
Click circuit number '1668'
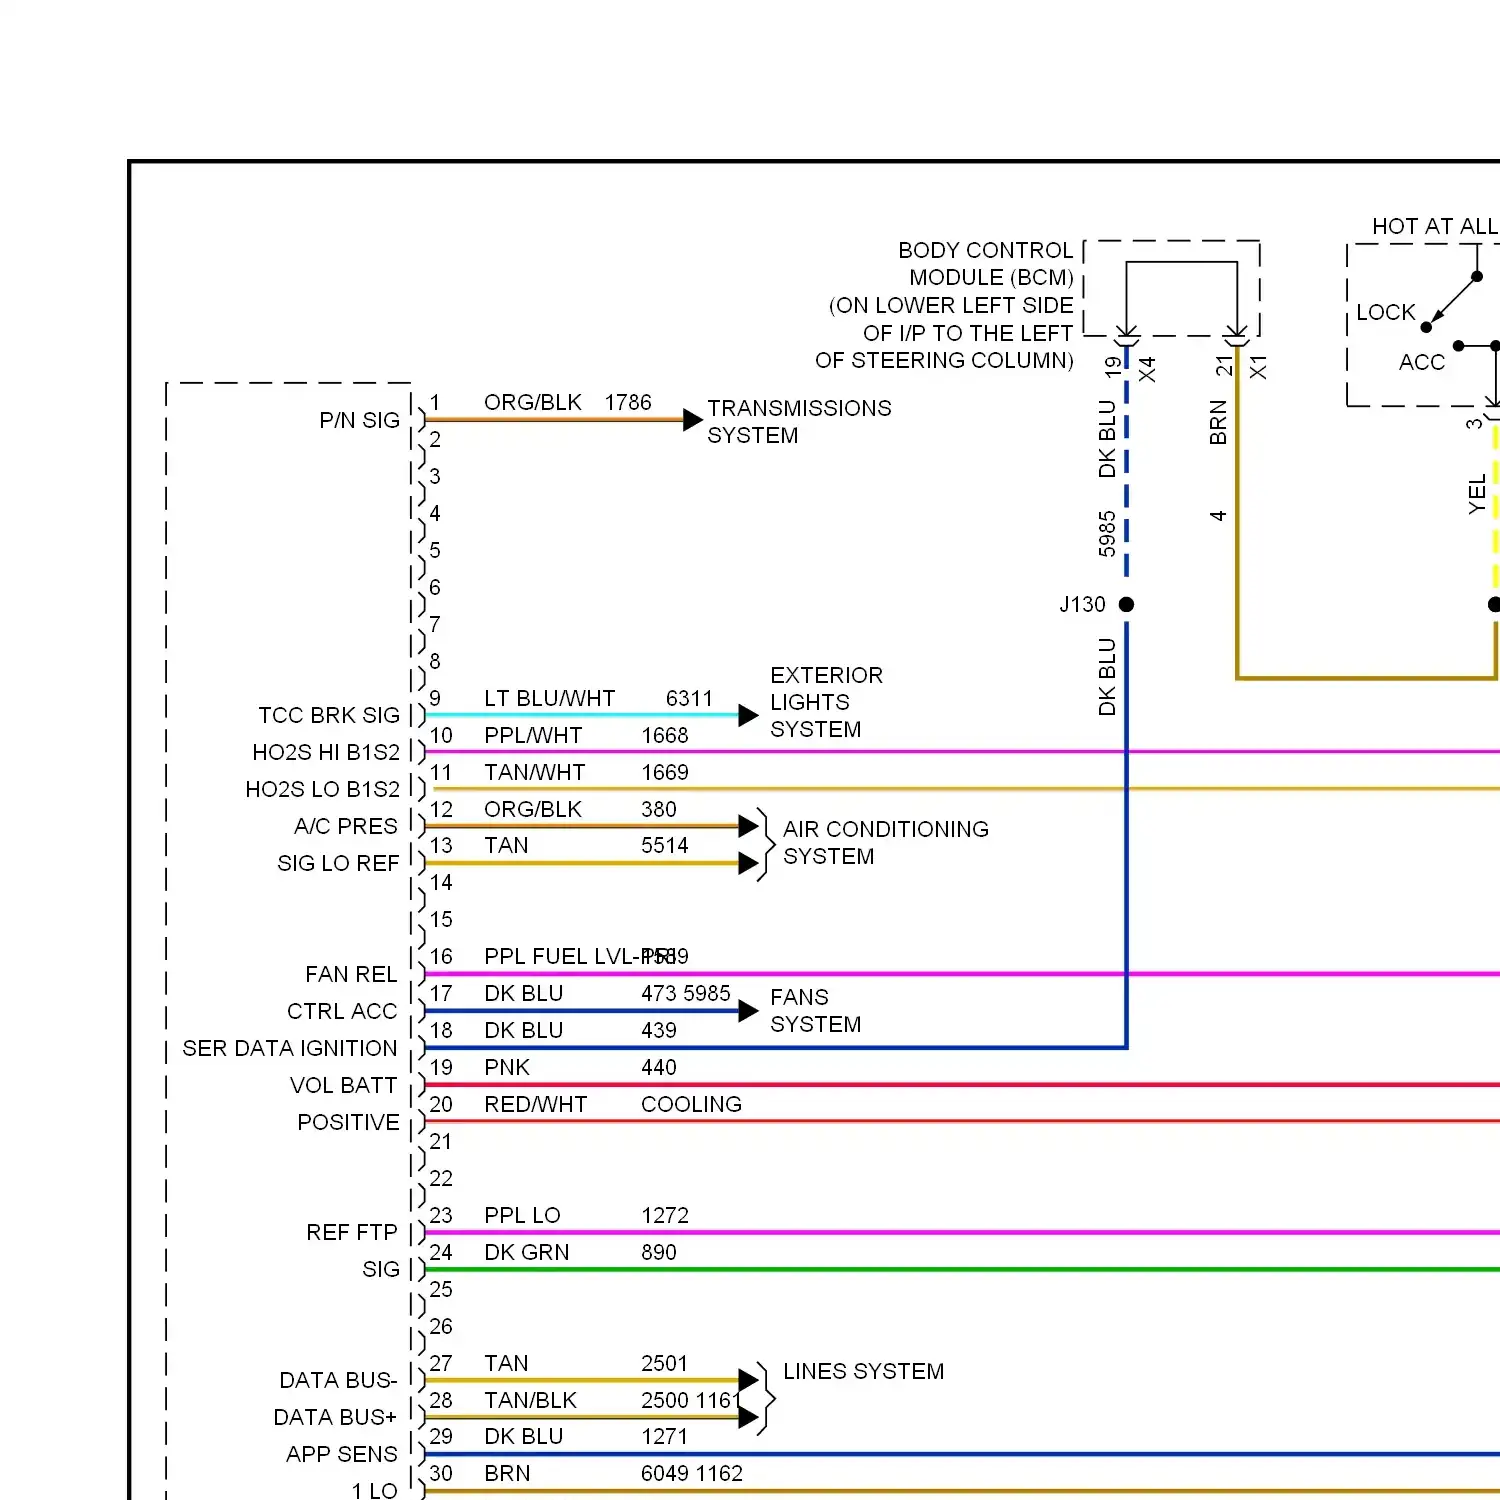tap(664, 735)
